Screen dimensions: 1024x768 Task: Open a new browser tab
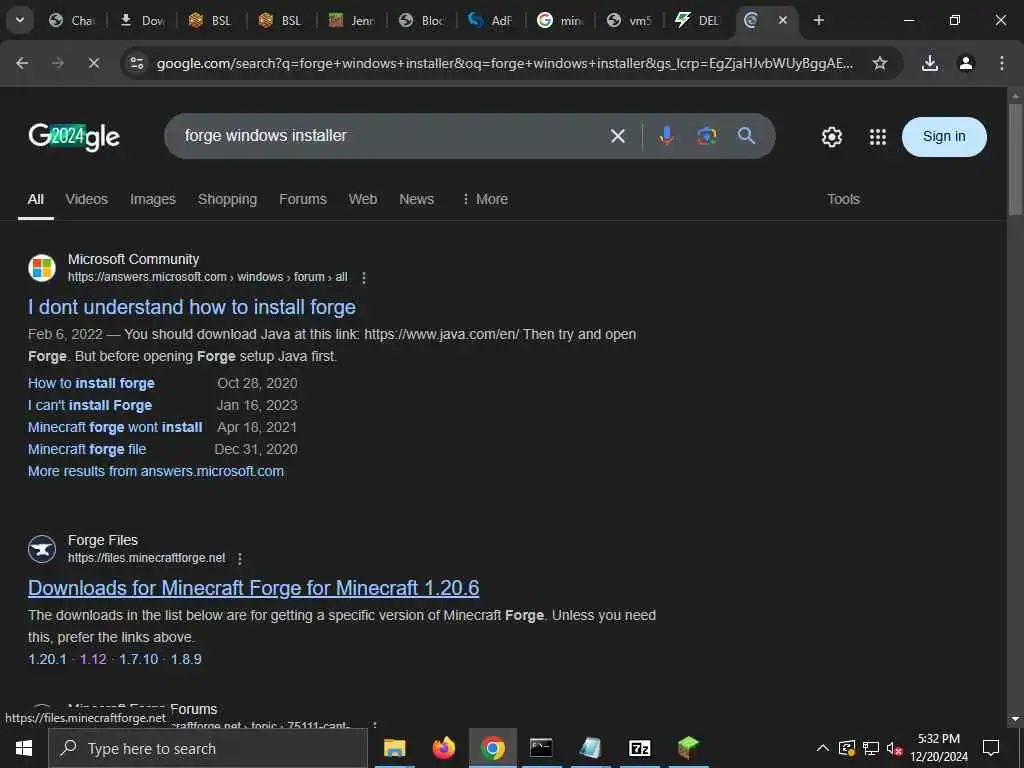tap(819, 20)
